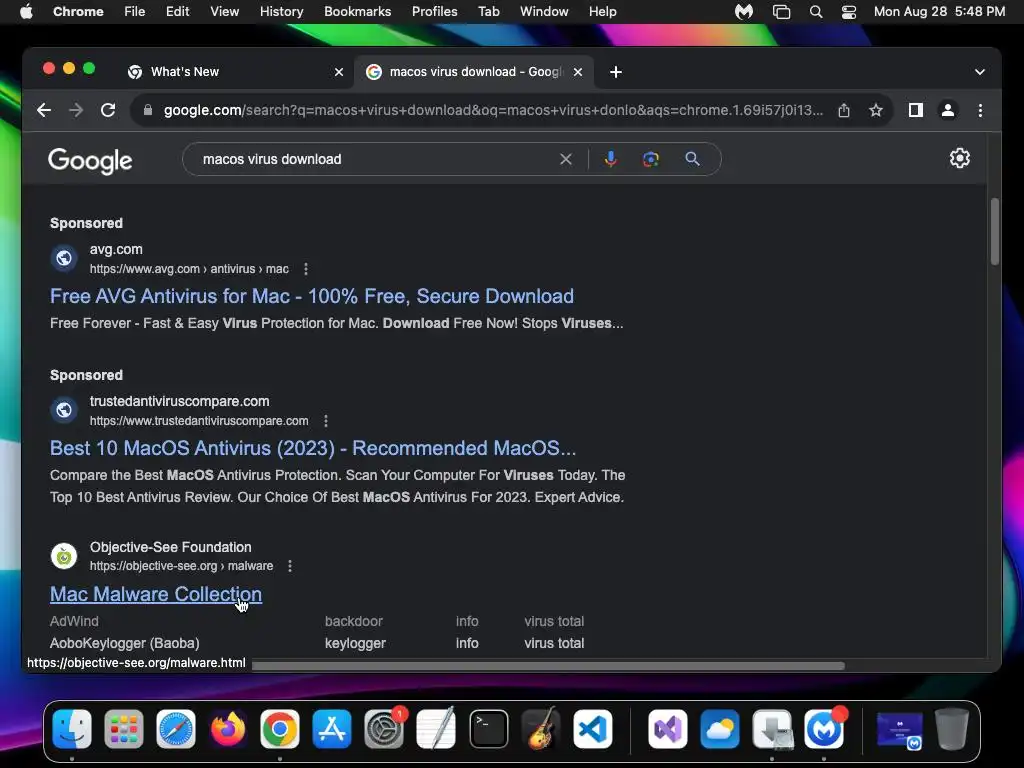View site information lock icon

pyautogui.click(x=148, y=110)
